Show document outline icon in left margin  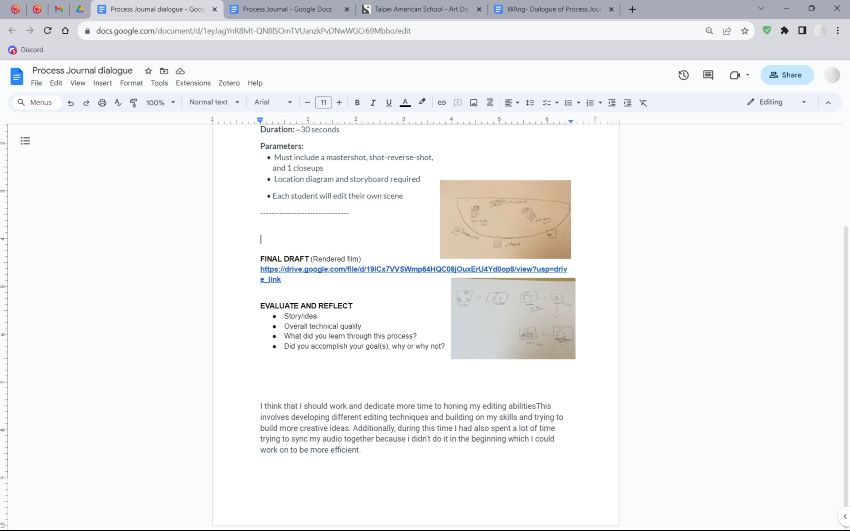click(x=25, y=141)
